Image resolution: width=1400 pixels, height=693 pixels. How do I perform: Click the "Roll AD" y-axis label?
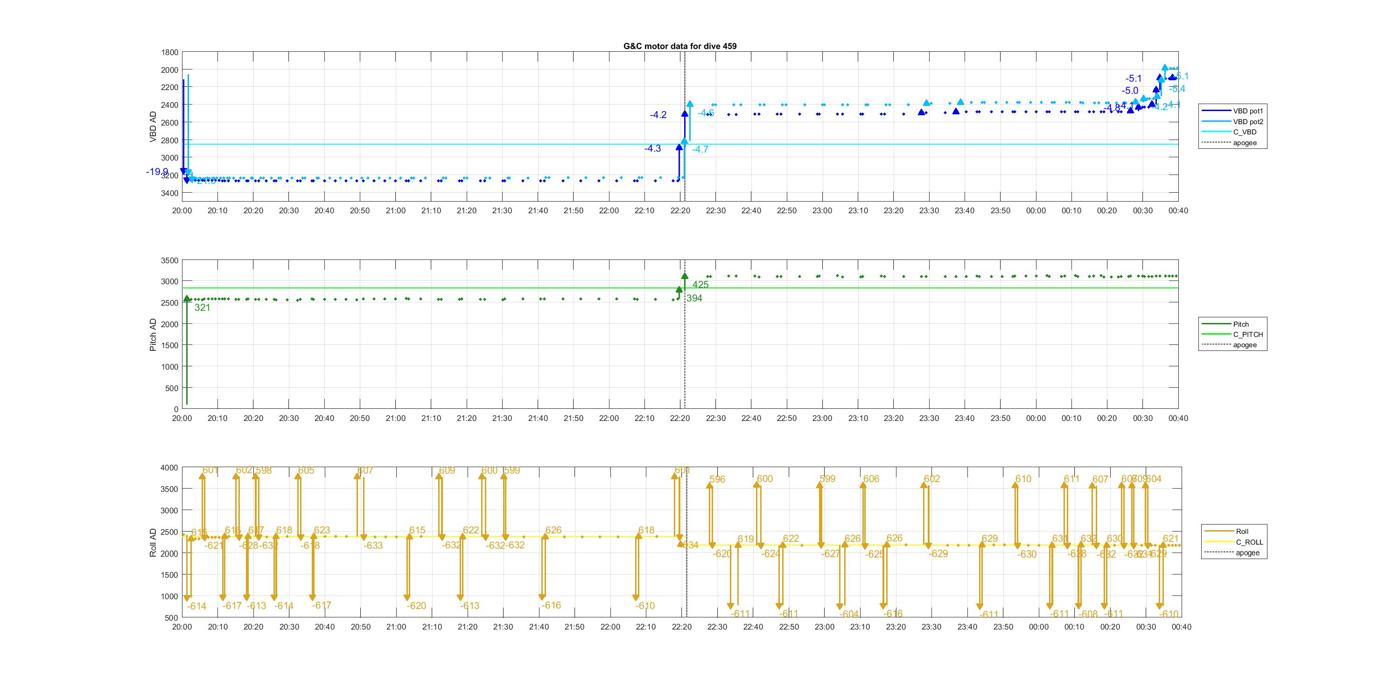[x=153, y=543]
